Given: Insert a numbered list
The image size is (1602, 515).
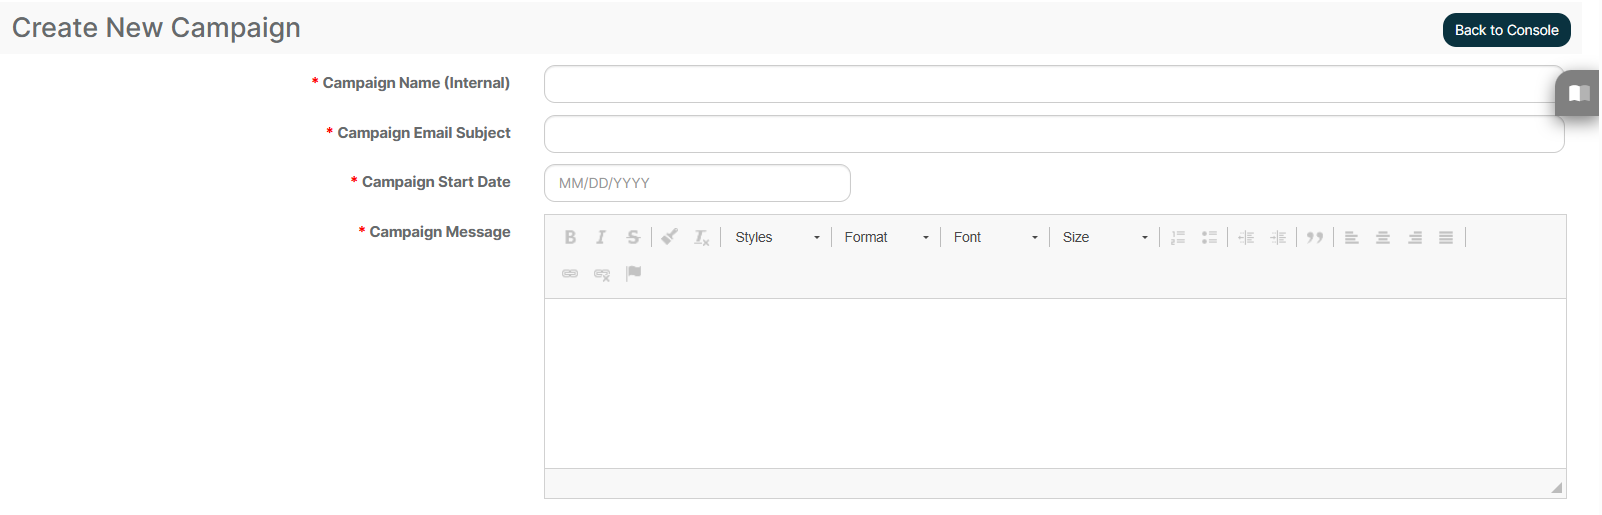Looking at the screenshot, I should (x=1178, y=237).
